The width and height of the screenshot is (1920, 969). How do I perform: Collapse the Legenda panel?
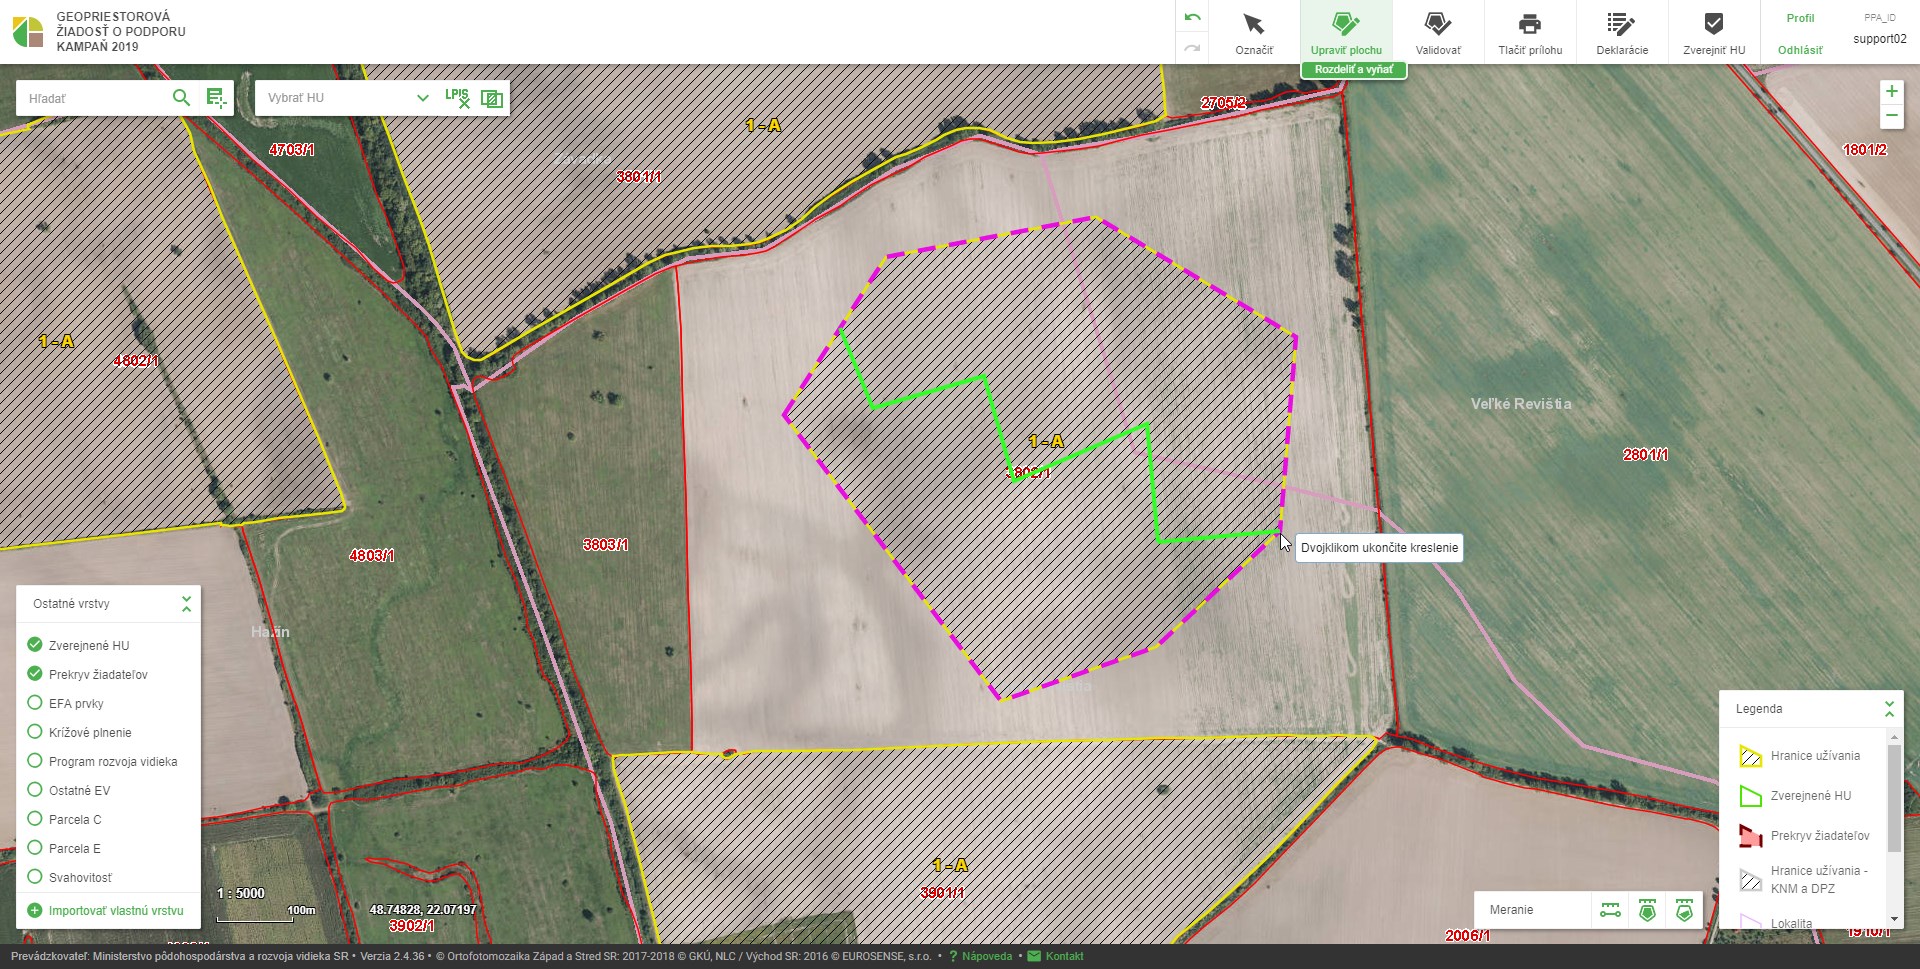coord(1889,709)
